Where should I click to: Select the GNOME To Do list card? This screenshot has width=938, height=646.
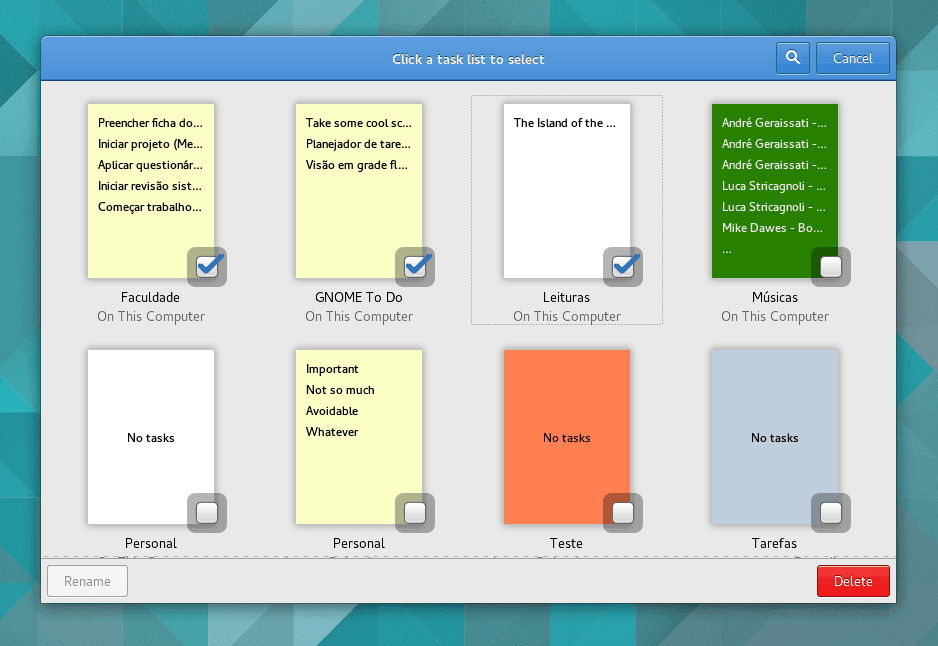pyautogui.click(x=359, y=191)
